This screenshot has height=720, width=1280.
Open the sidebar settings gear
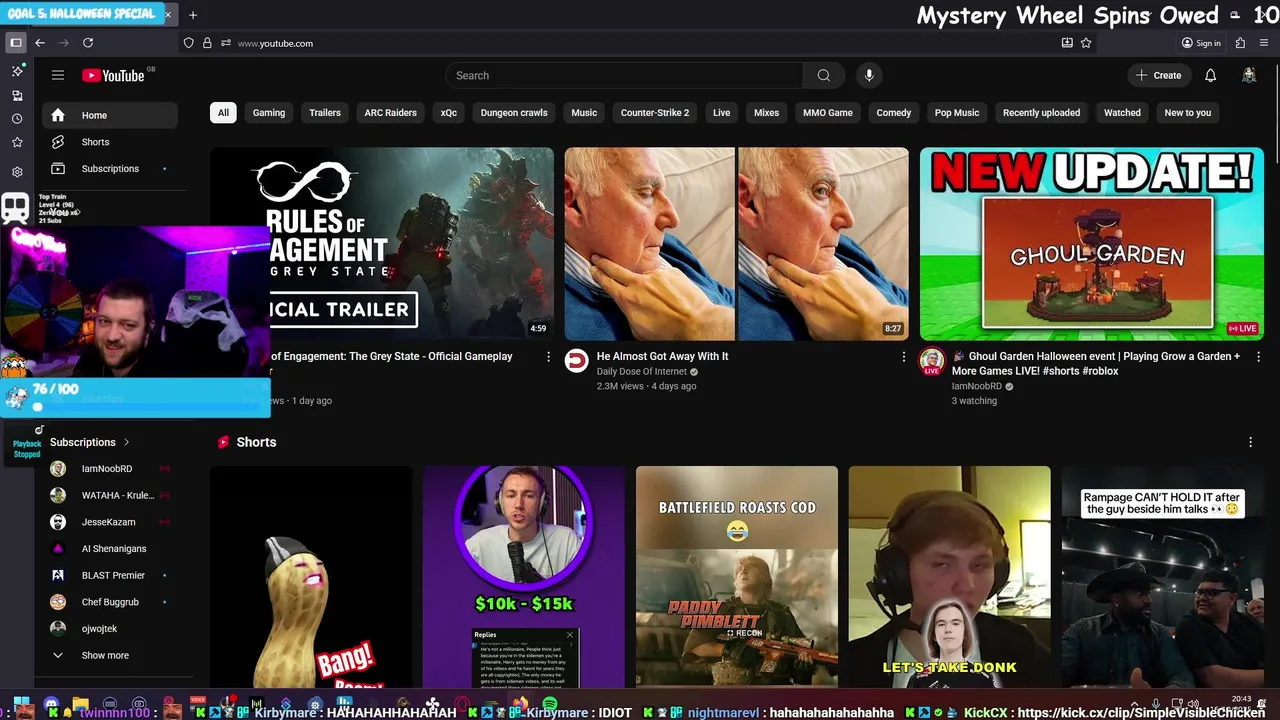point(17,172)
